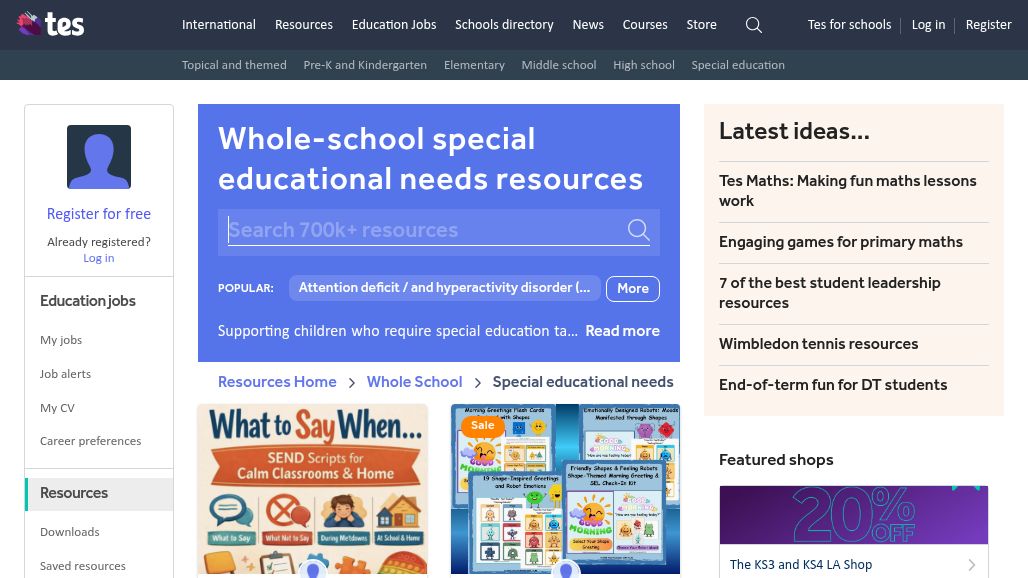Select Pre-K and Kindergarten sub-navigation link

365,65
